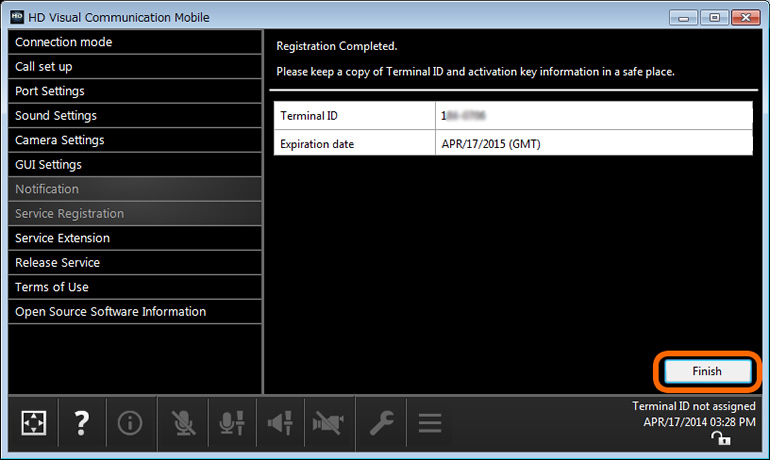Screen dimensions: 770x460
Task: Open Camera Settings
Action: coord(135,140)
